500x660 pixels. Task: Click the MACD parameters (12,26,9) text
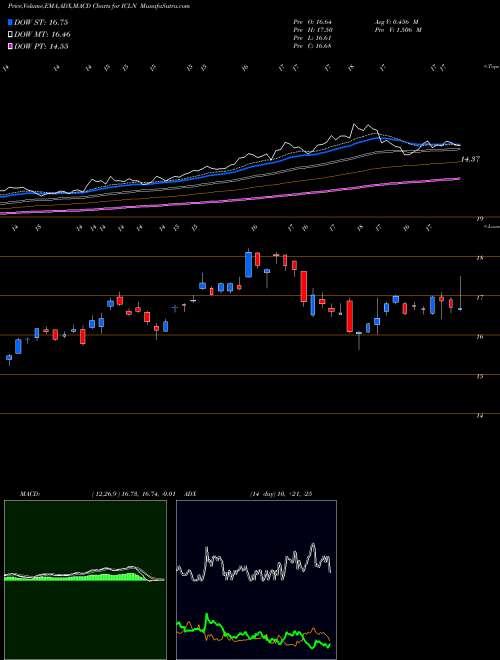(133, 494)
